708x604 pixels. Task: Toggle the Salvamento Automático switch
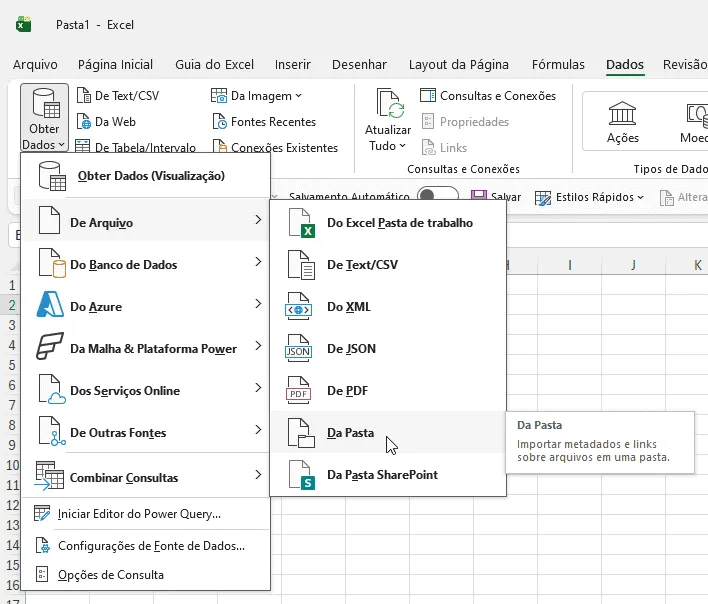point(438,195)
